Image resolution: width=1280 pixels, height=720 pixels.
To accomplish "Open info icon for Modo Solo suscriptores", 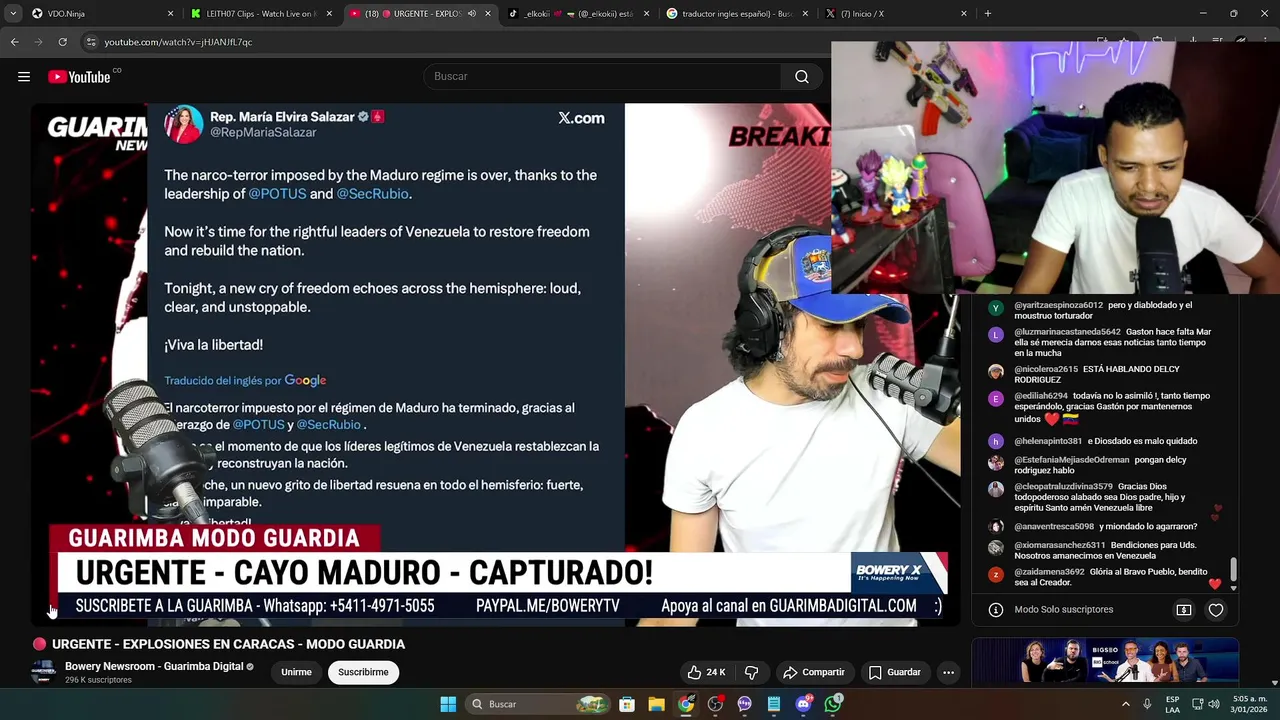I will tap(996, 610).
